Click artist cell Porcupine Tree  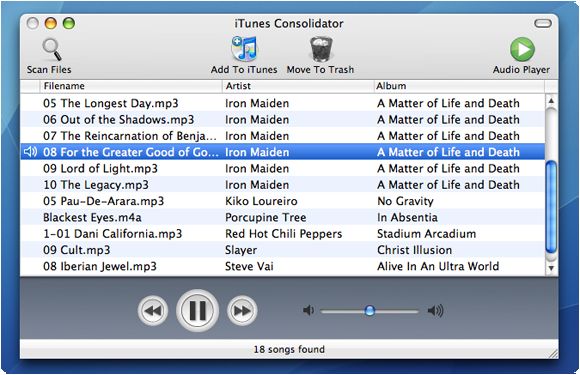coord(266,217)
